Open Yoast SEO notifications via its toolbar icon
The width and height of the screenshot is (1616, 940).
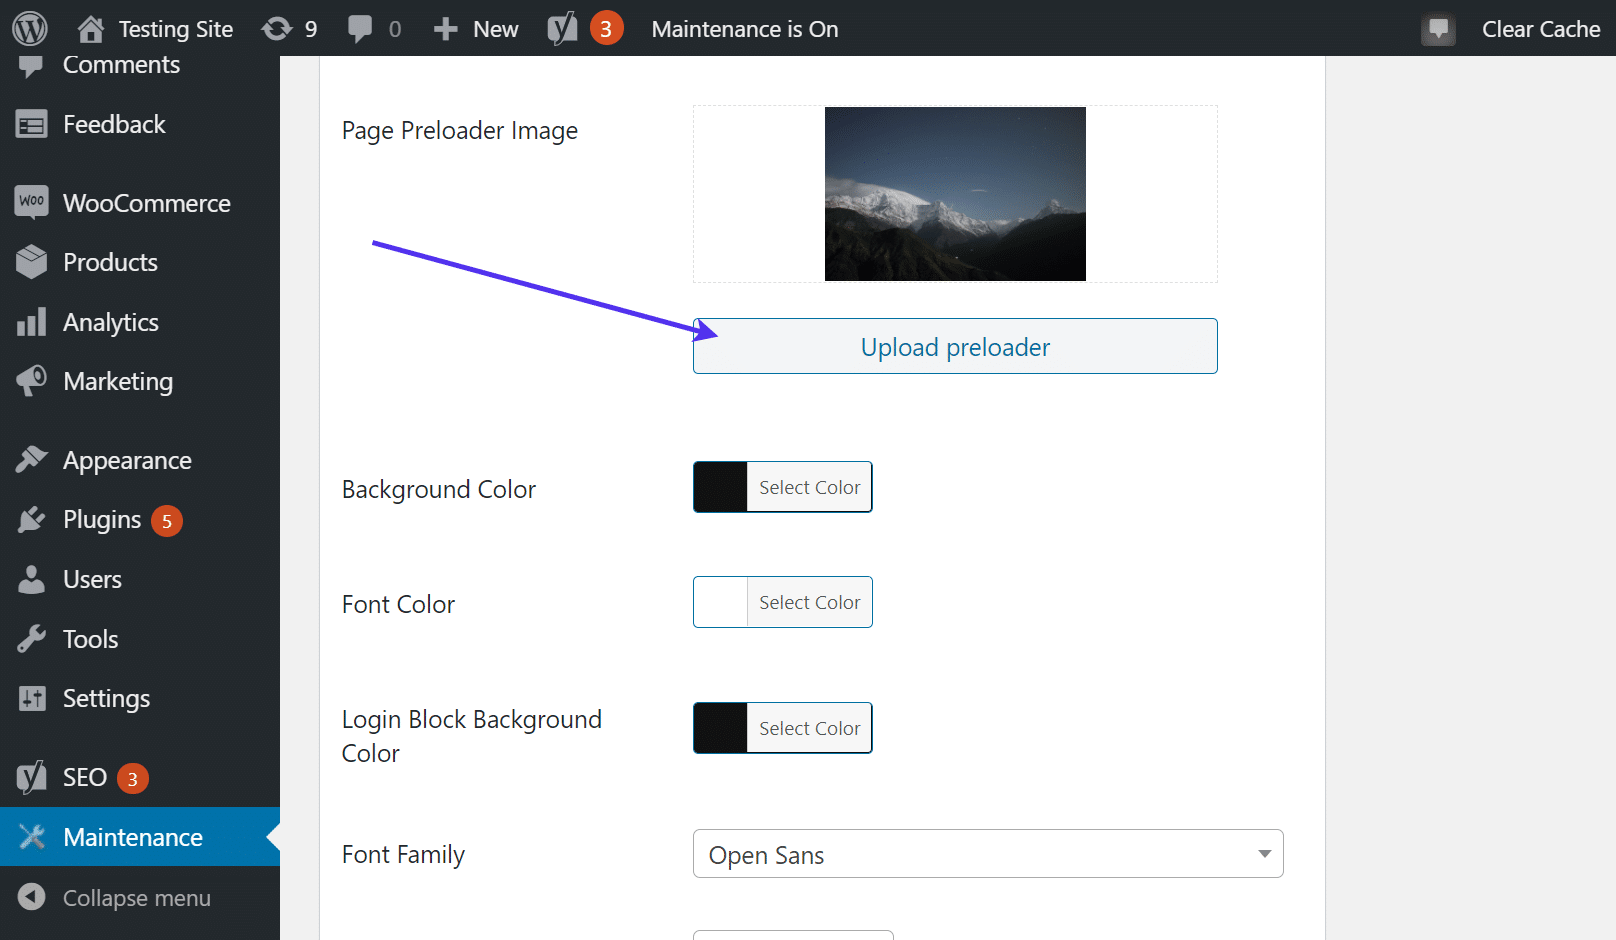563,28
